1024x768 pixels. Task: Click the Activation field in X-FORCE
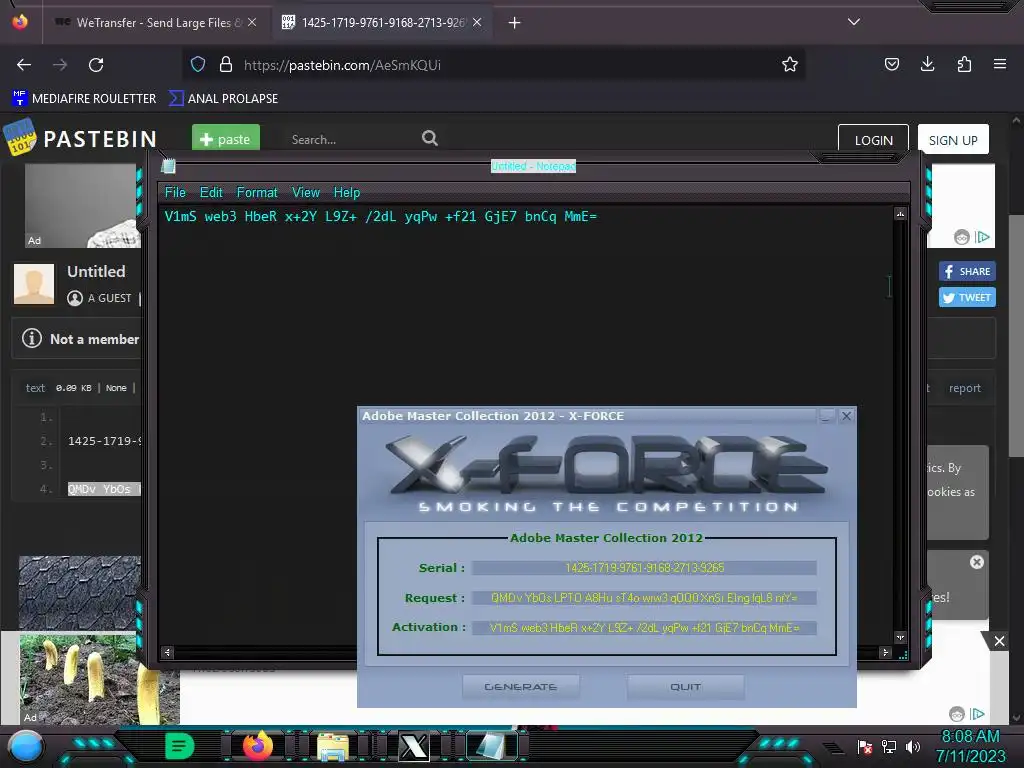coord(644,628)
